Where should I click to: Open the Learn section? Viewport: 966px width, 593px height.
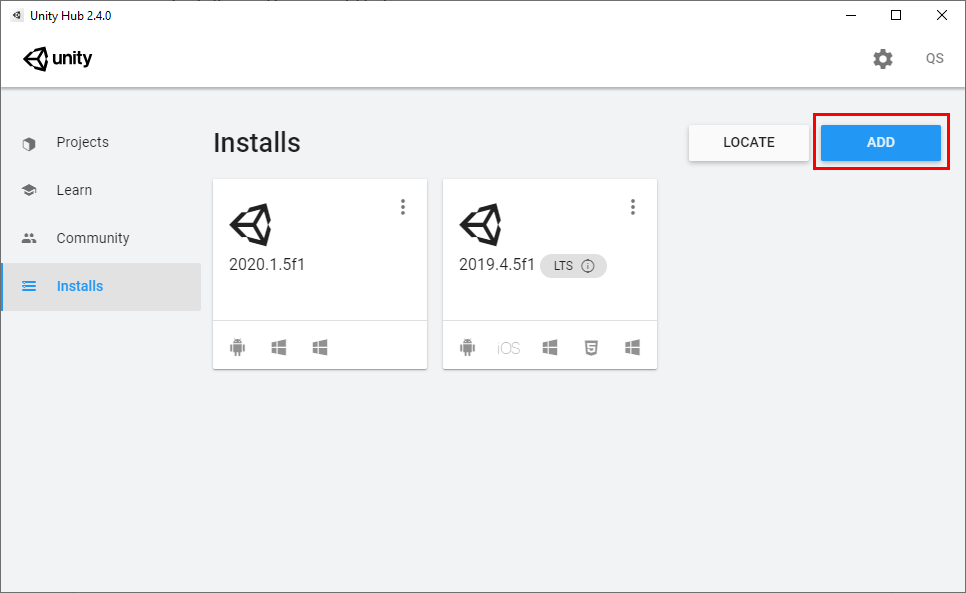pos(74,190)
